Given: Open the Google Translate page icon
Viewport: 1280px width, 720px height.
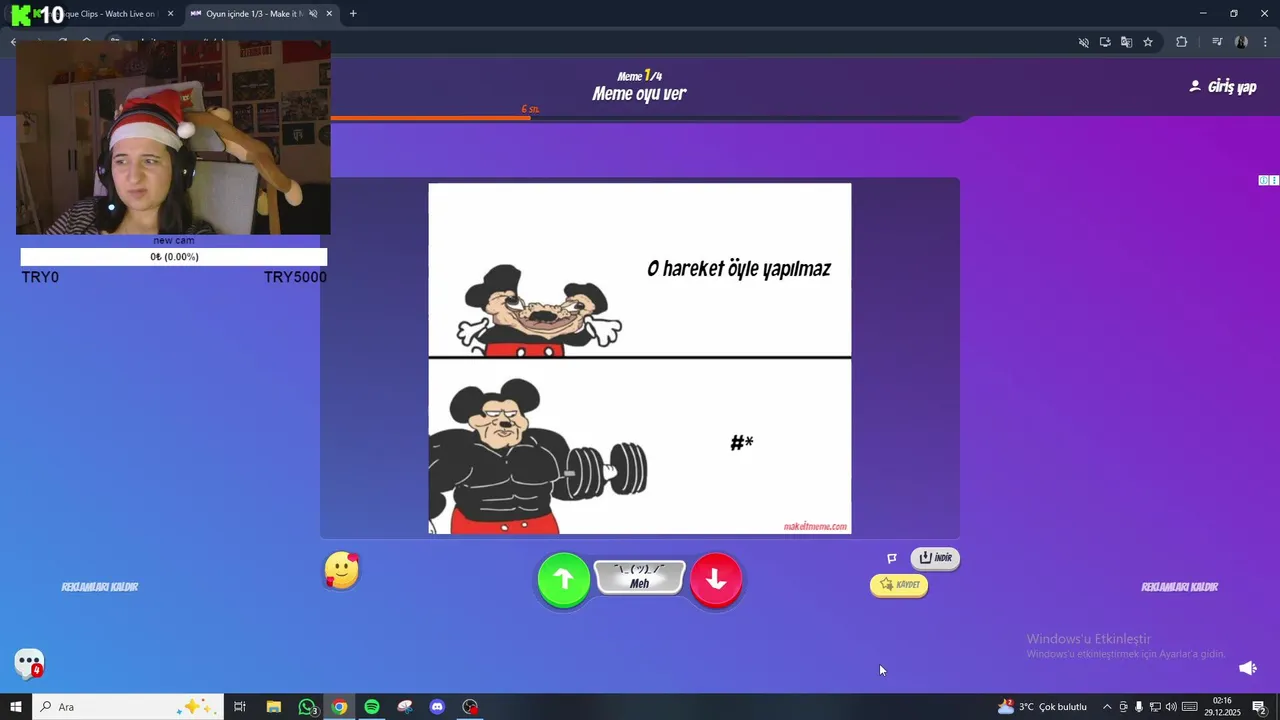Looking at the screenshot, I should tap(1126, 42).
